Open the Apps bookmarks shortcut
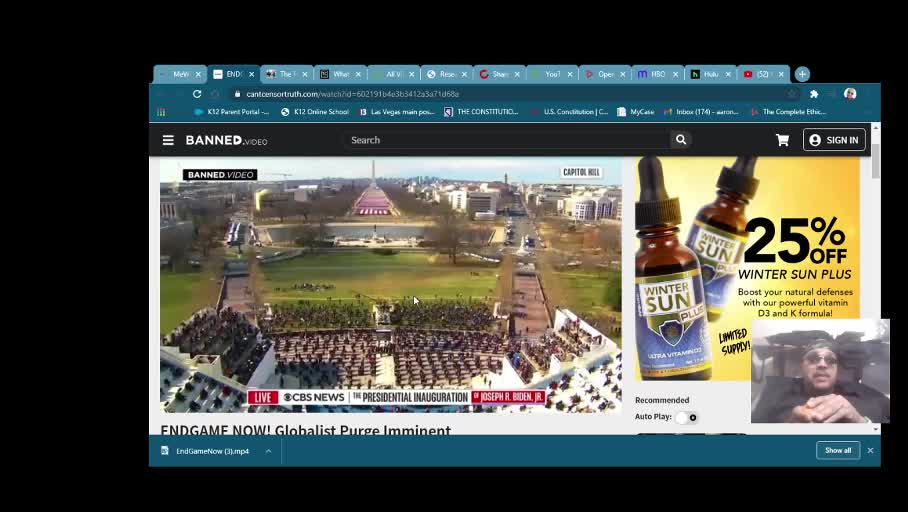The width and height of the screenshot is (908, 512). (162, 112)
